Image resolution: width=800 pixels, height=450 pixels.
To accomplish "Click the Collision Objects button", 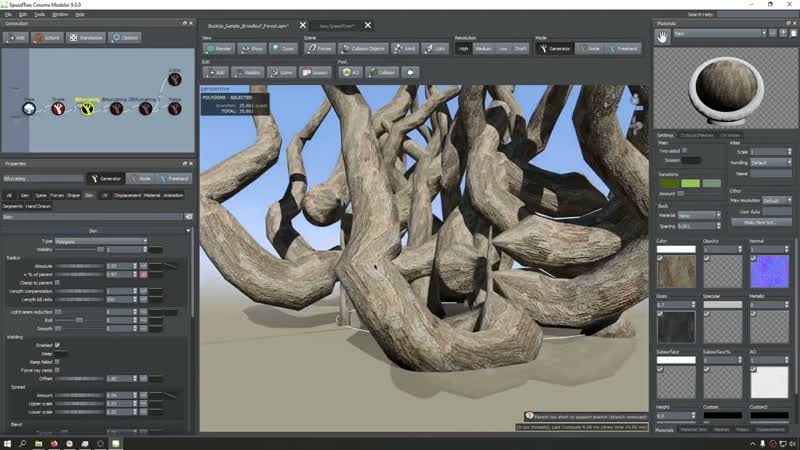I will (x=363, y=48).
